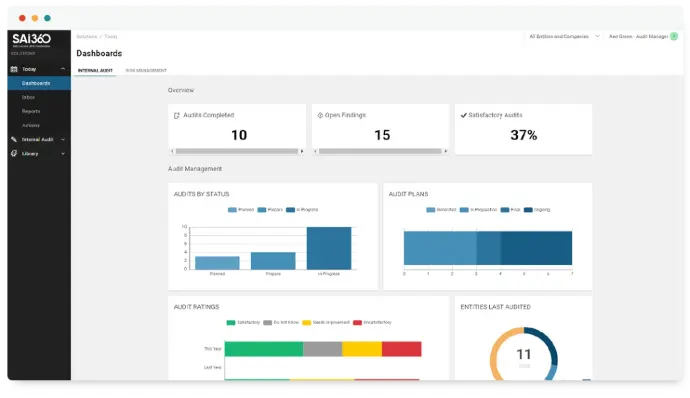Click the Audits Completed card icon

pyautogui.click(x=177, y=115)
